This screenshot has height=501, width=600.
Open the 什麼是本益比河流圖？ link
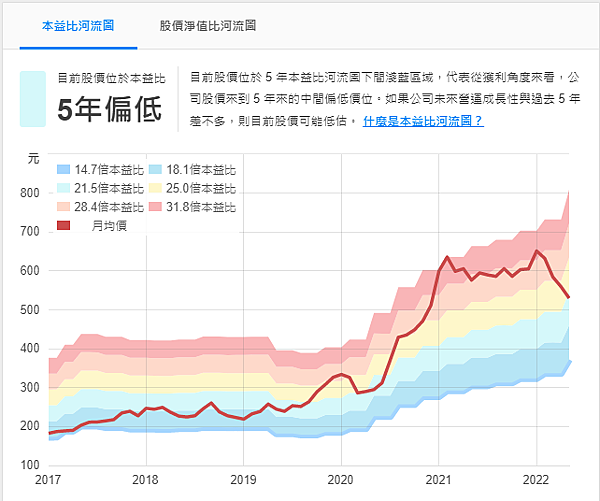pyautogui.click(x=423, y=120)
